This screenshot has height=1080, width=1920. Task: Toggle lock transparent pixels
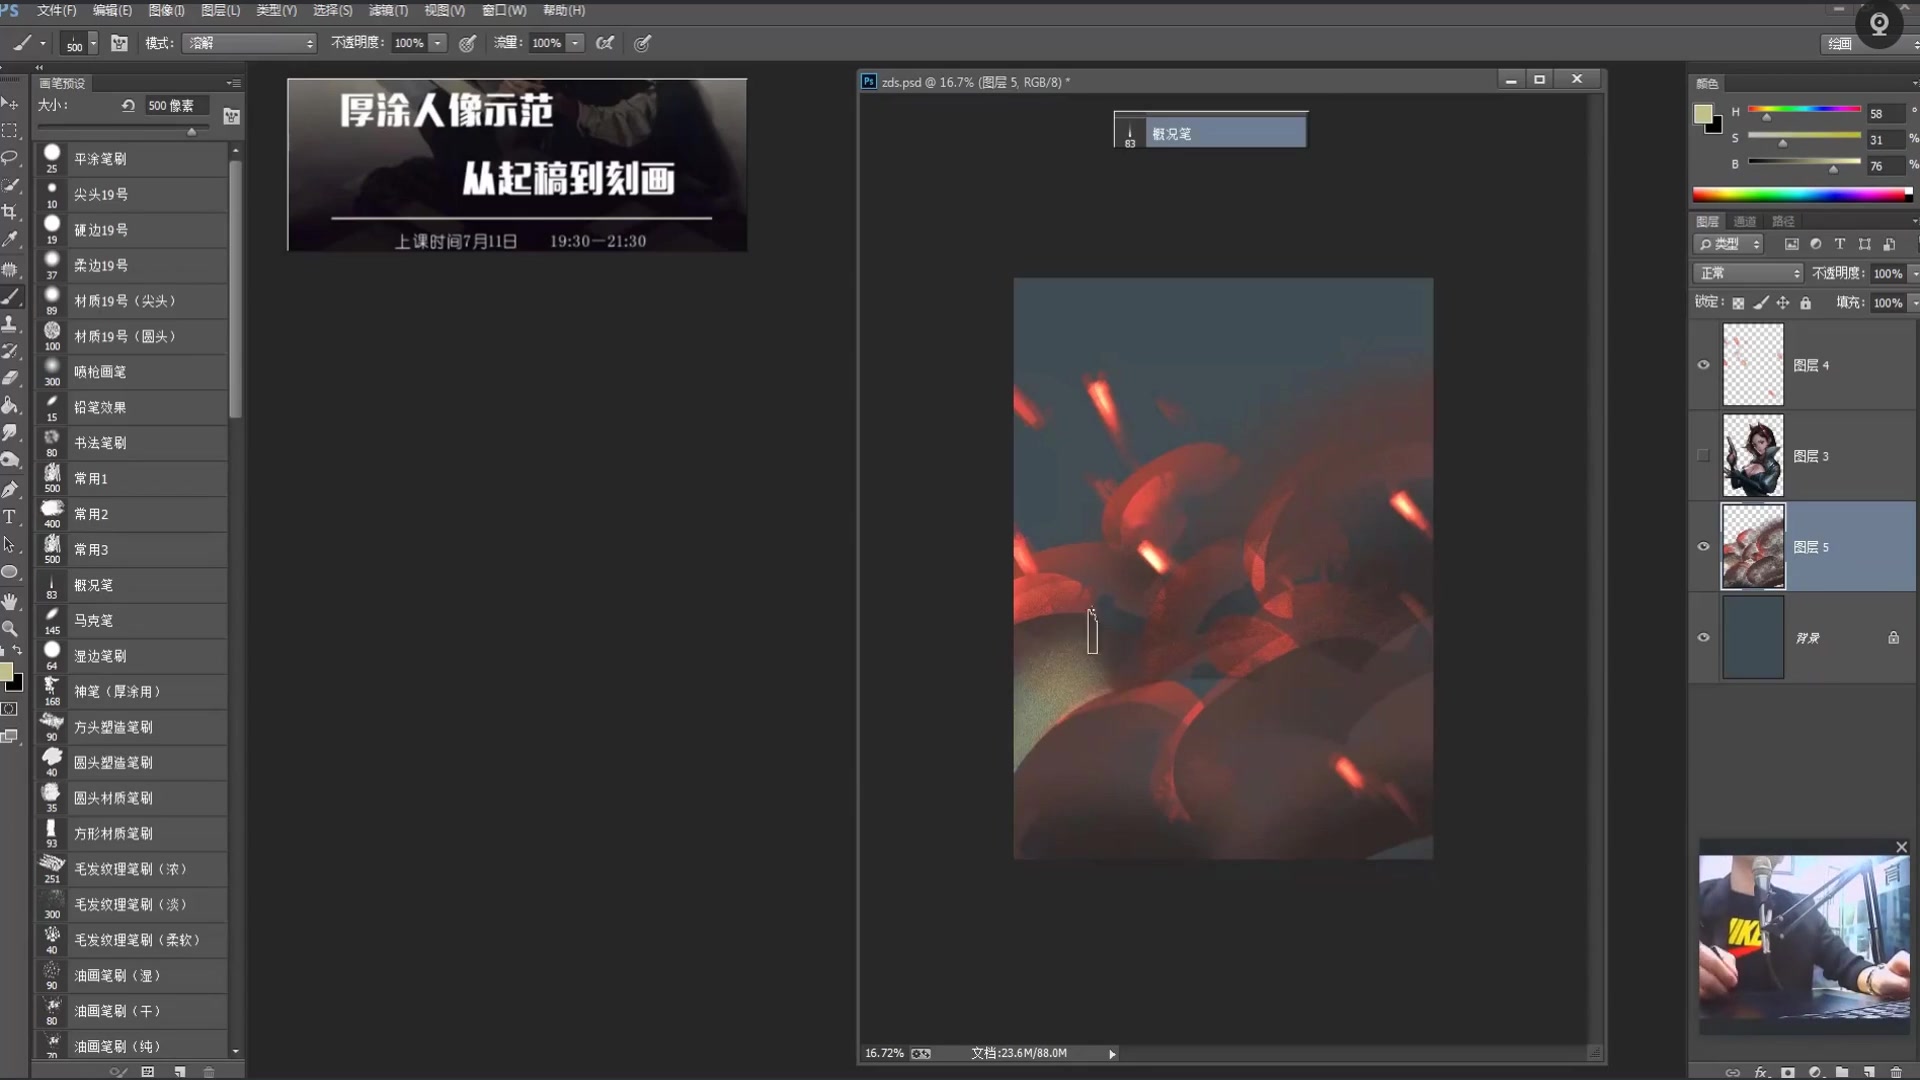(x=1738, y=303)
